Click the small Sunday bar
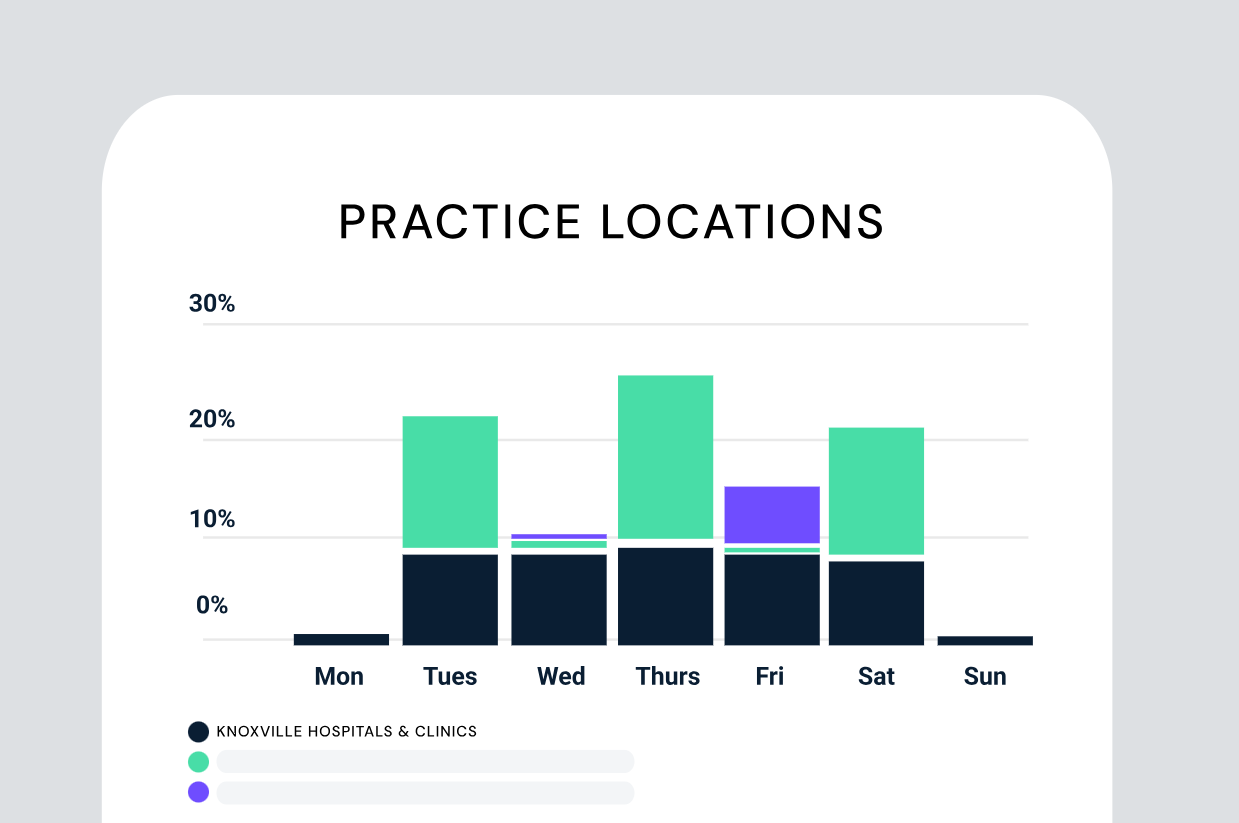 pos(985,640)
